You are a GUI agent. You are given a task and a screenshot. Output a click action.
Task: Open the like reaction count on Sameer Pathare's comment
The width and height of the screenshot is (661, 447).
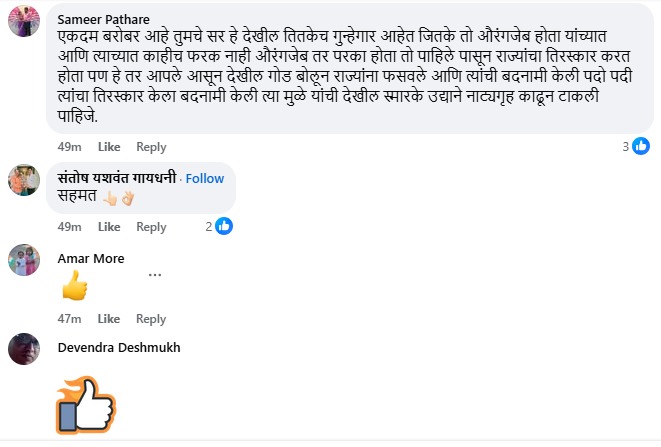tap(636, 146)
